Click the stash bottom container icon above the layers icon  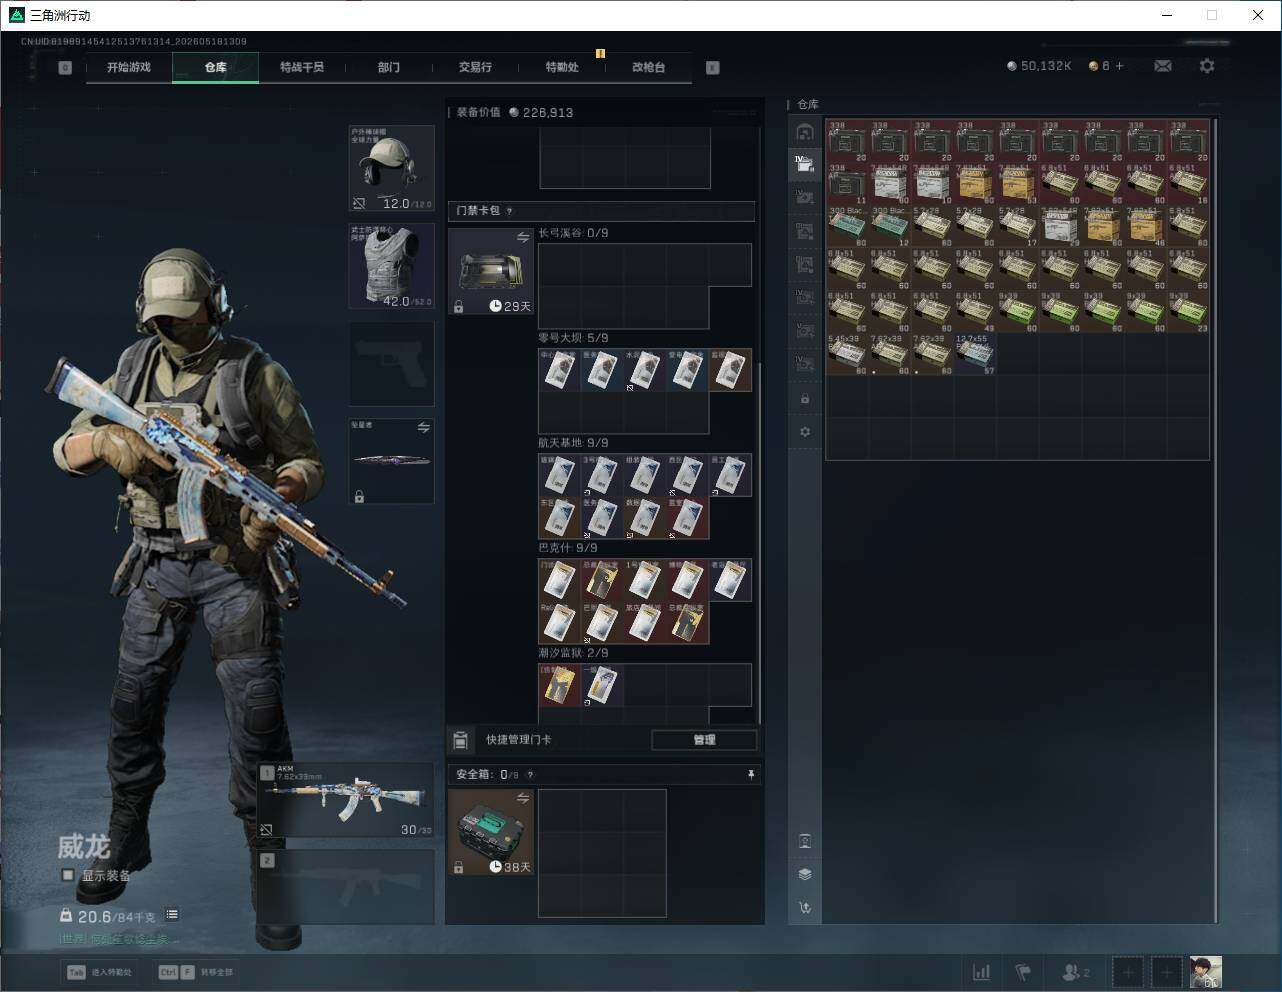805,841
